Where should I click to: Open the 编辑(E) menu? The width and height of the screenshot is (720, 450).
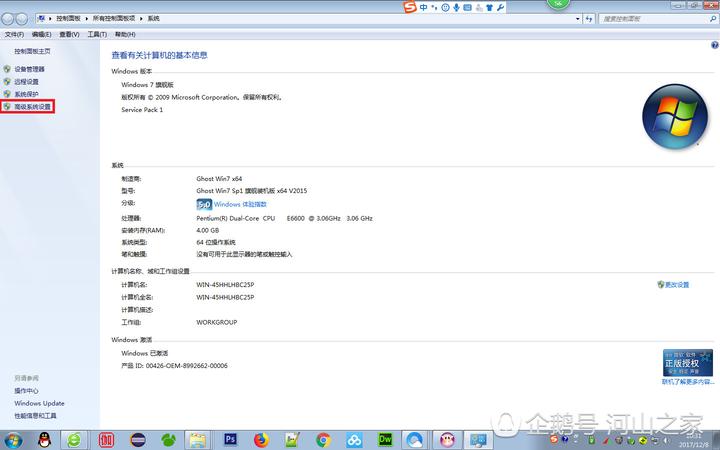[41, 34]
